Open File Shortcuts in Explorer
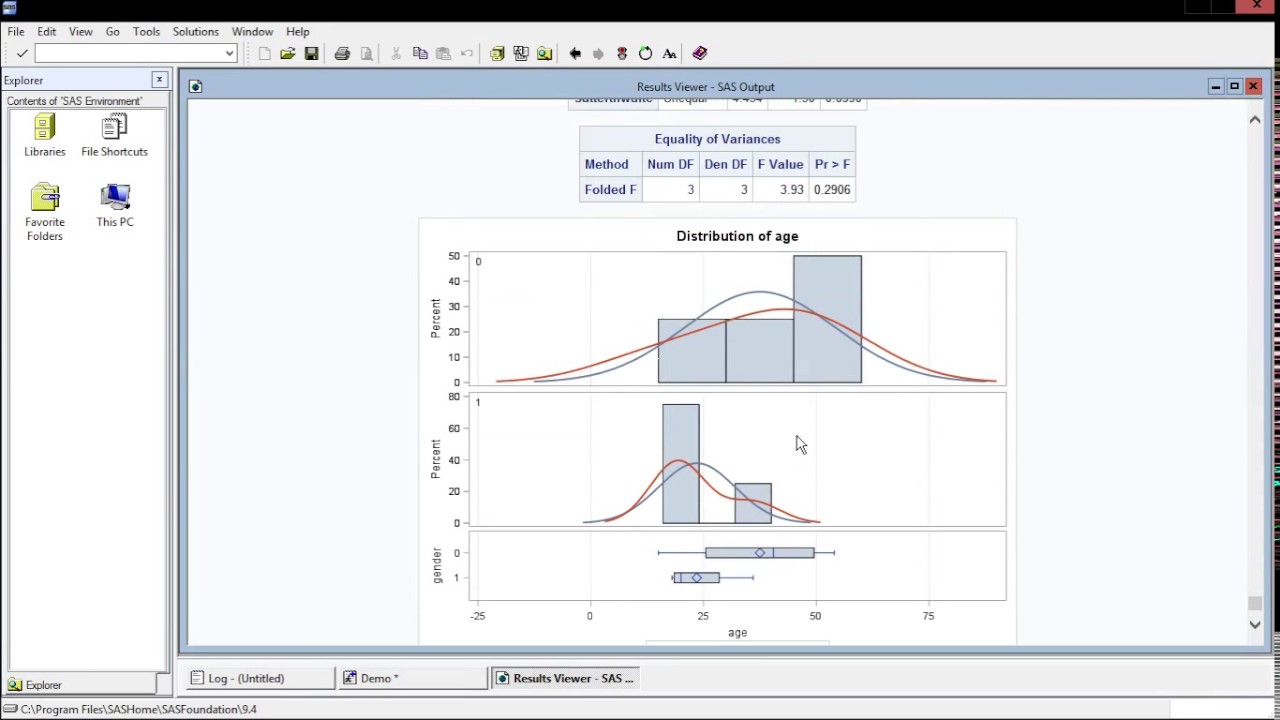Image resolution: width=1280 pixels, height=720 pixels. (114, 135)
